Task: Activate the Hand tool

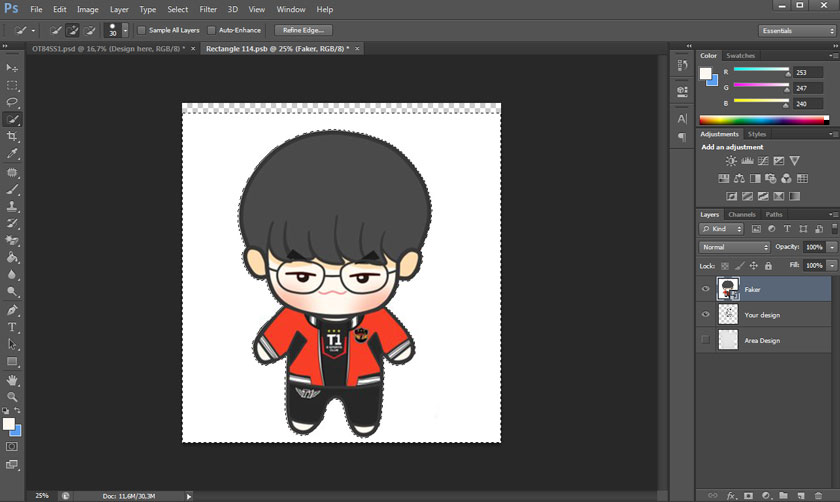Action: pyautogui.click(x=13, y=380)
